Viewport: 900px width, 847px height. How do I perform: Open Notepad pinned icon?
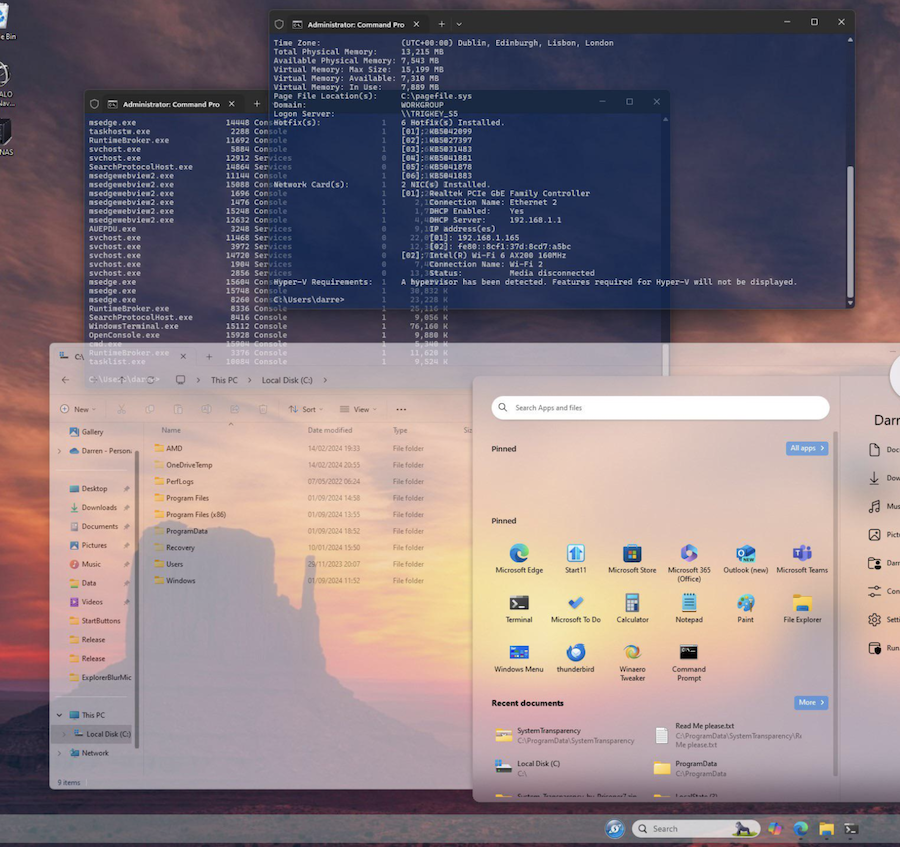(x=689, y=608)
